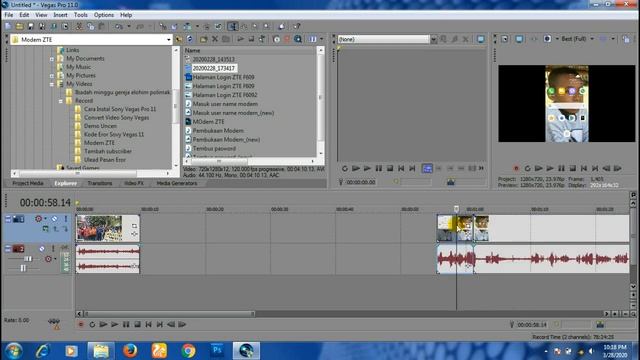Open the File menu
Image resolution: width=640 pixels, height=360 pixels.
9,15
